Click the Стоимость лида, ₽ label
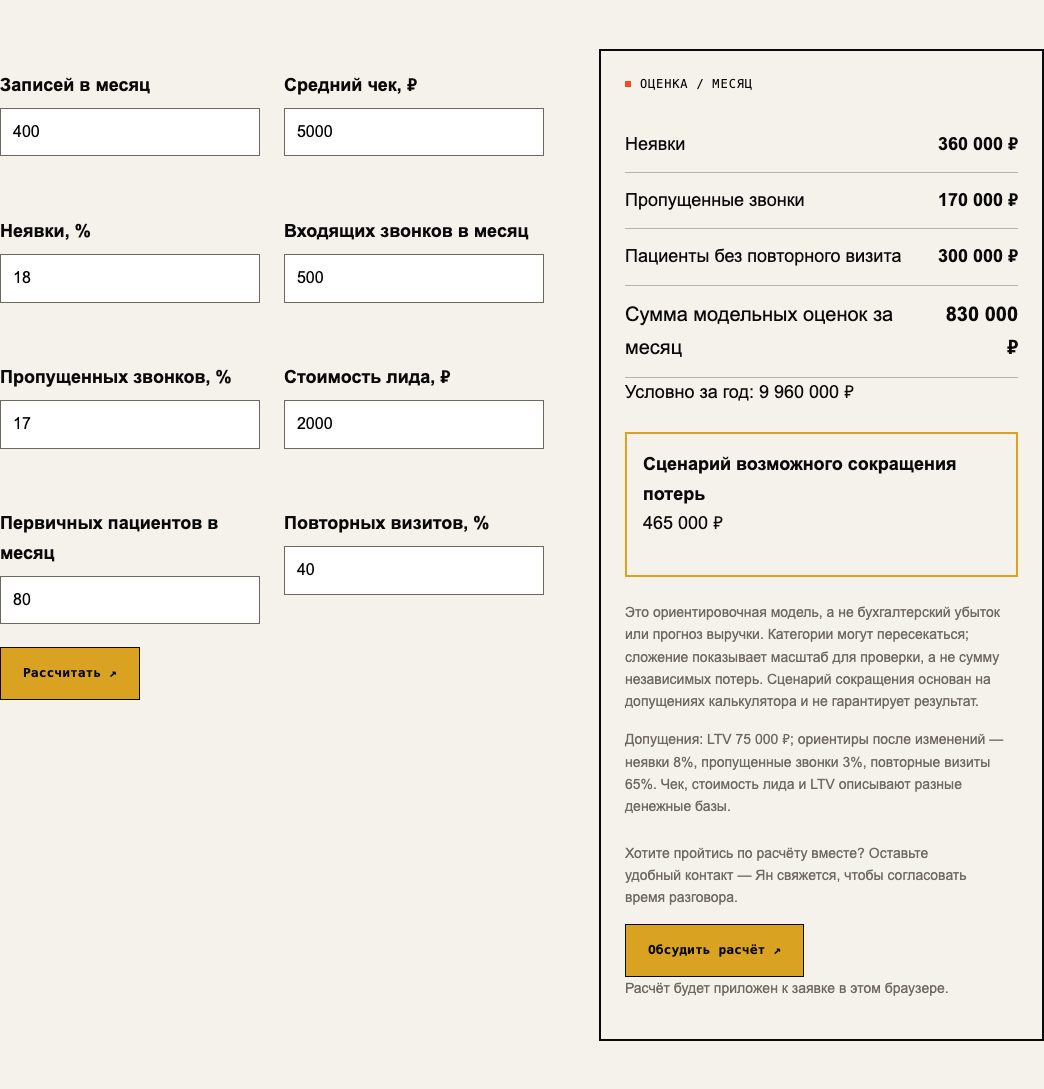Screen dimensions: 1044x1089 (x=367, y=377)
